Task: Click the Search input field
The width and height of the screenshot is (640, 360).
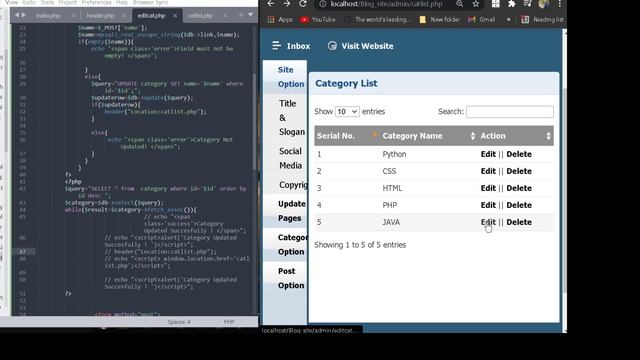Action: 510,111
